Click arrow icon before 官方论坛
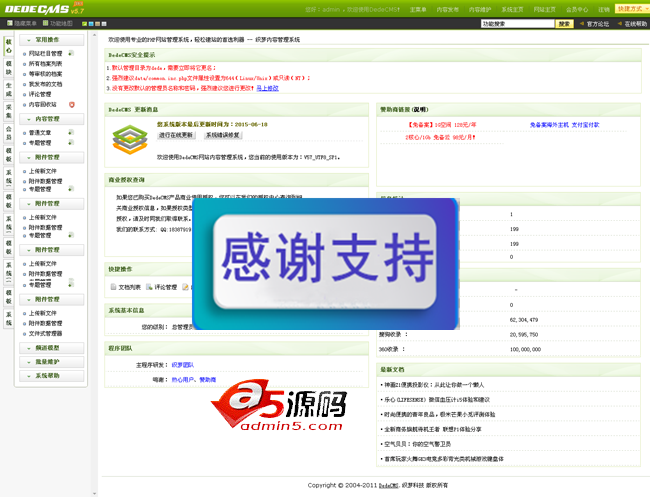The height and width of the screenshot is (497, 650). [582, 24]
